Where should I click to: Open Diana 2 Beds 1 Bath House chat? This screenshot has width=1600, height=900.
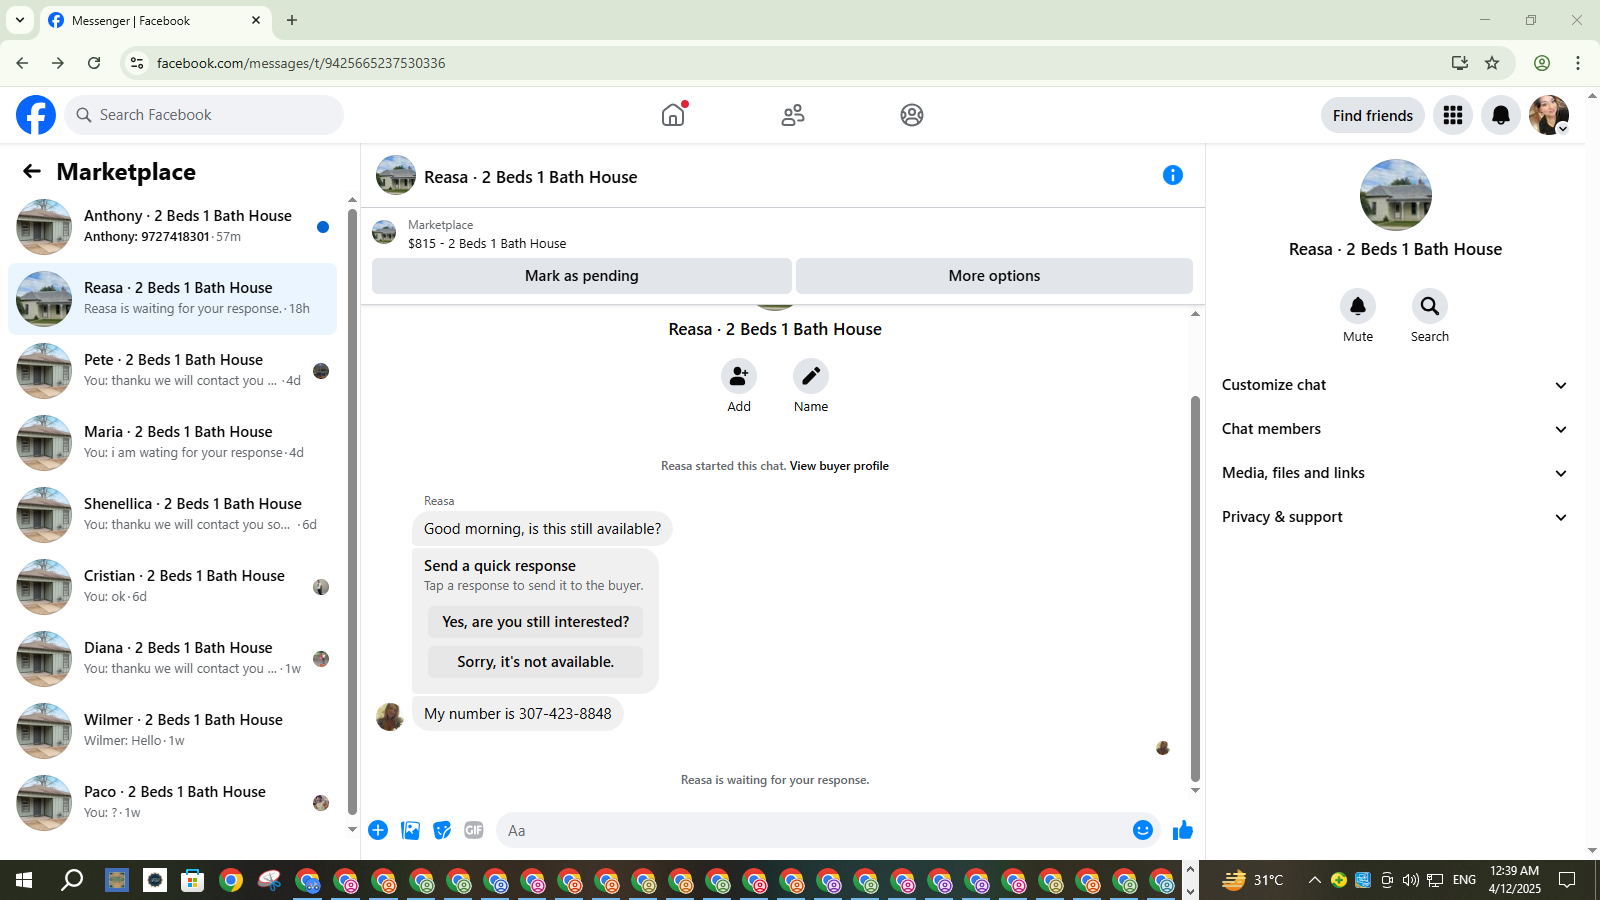pyautogui.click(x=173, y=659)
